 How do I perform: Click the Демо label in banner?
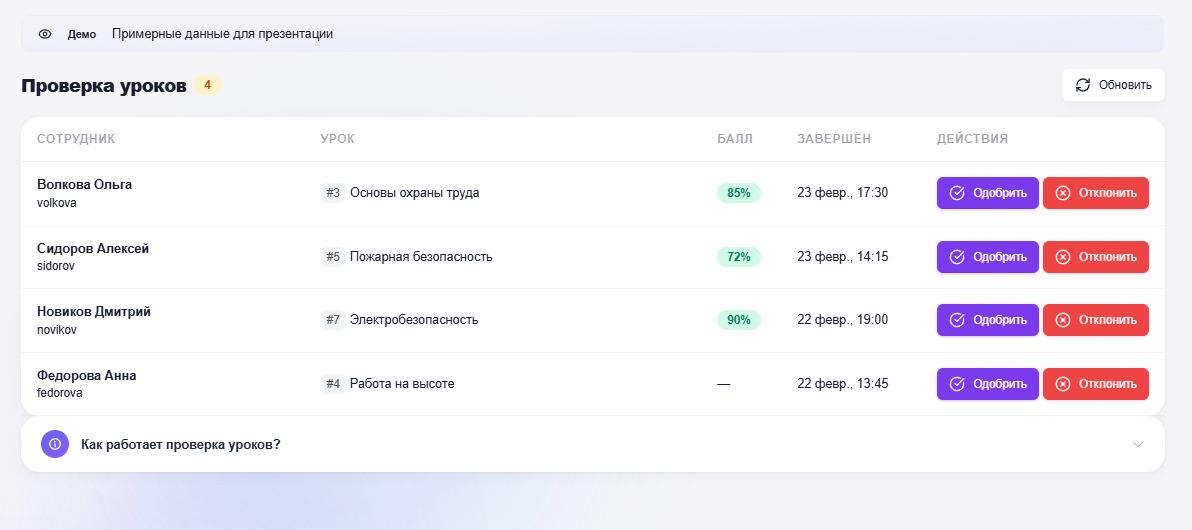[x=81, y=34]
